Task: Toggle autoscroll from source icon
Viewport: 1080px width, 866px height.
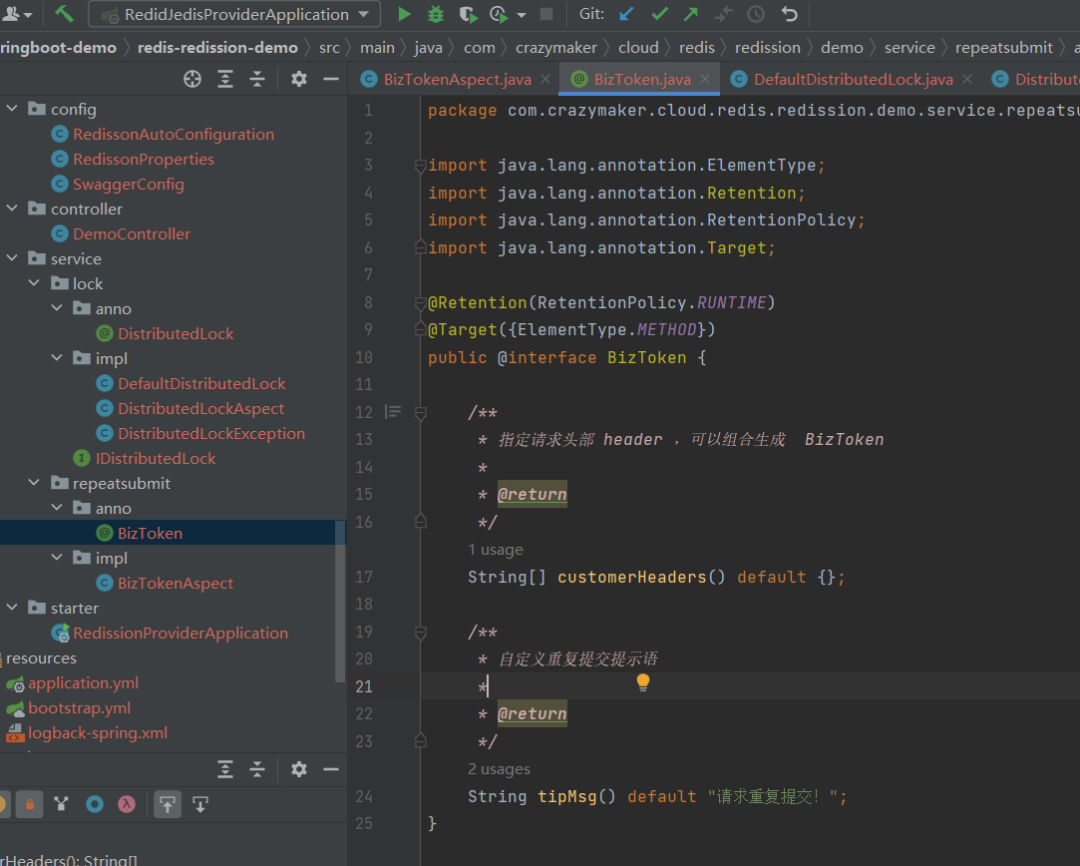Action: point(200,804)
